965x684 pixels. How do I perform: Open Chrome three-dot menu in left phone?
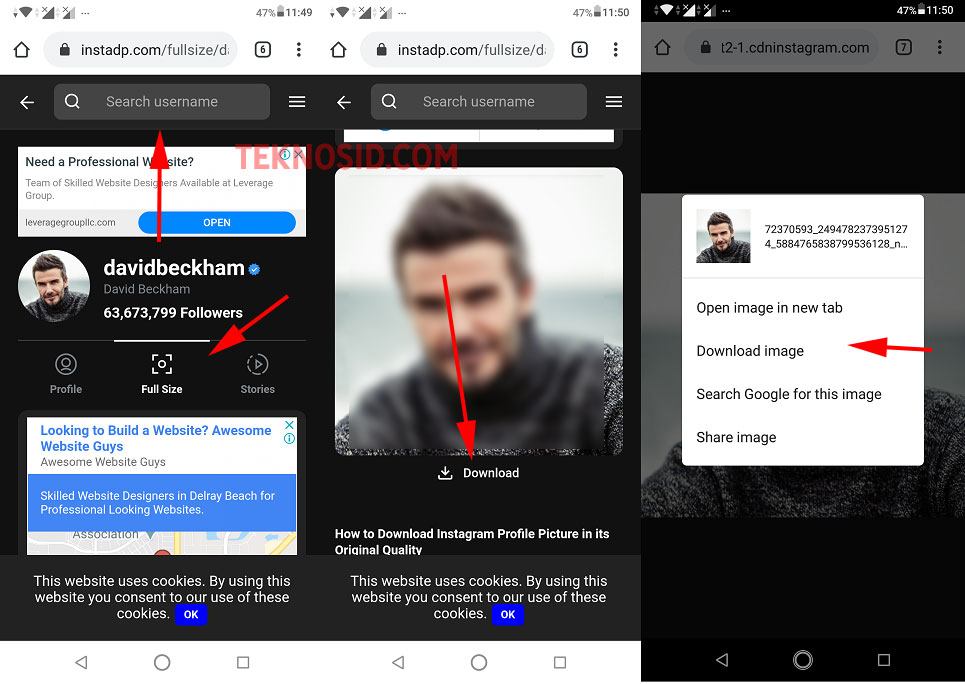pos(298,49)
